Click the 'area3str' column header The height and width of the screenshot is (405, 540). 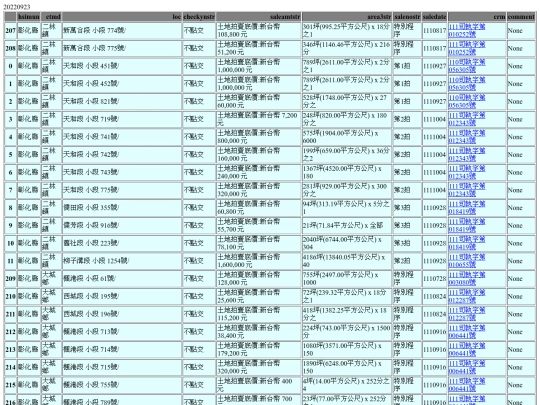point(347,17)
